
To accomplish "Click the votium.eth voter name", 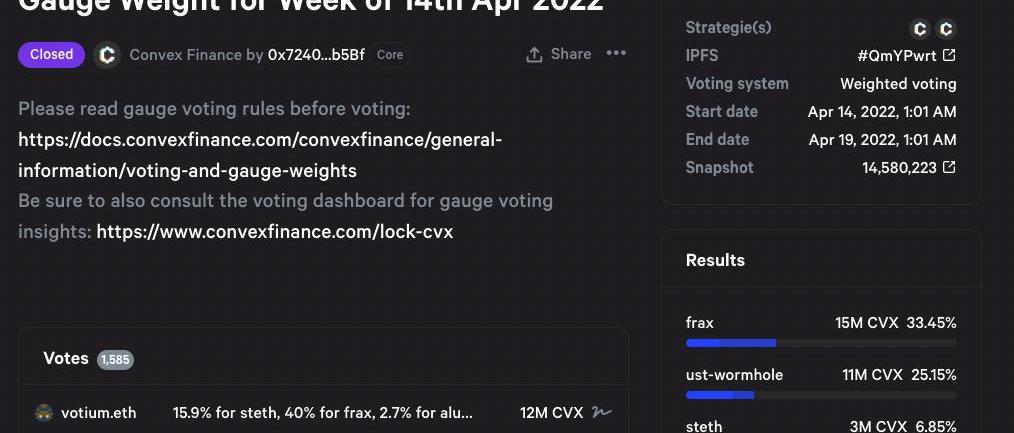I will (99, 412).
